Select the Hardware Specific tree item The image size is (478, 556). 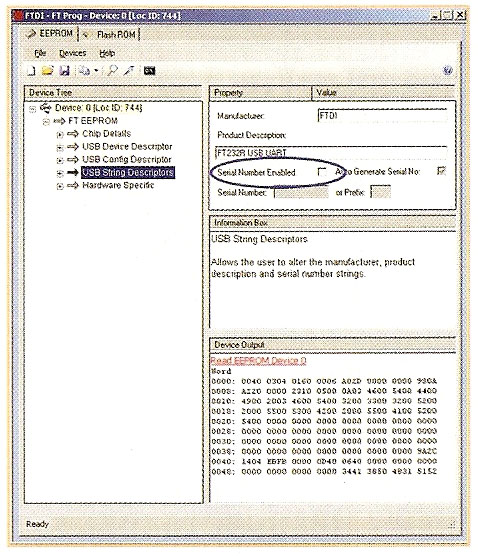tap(118, 185)
